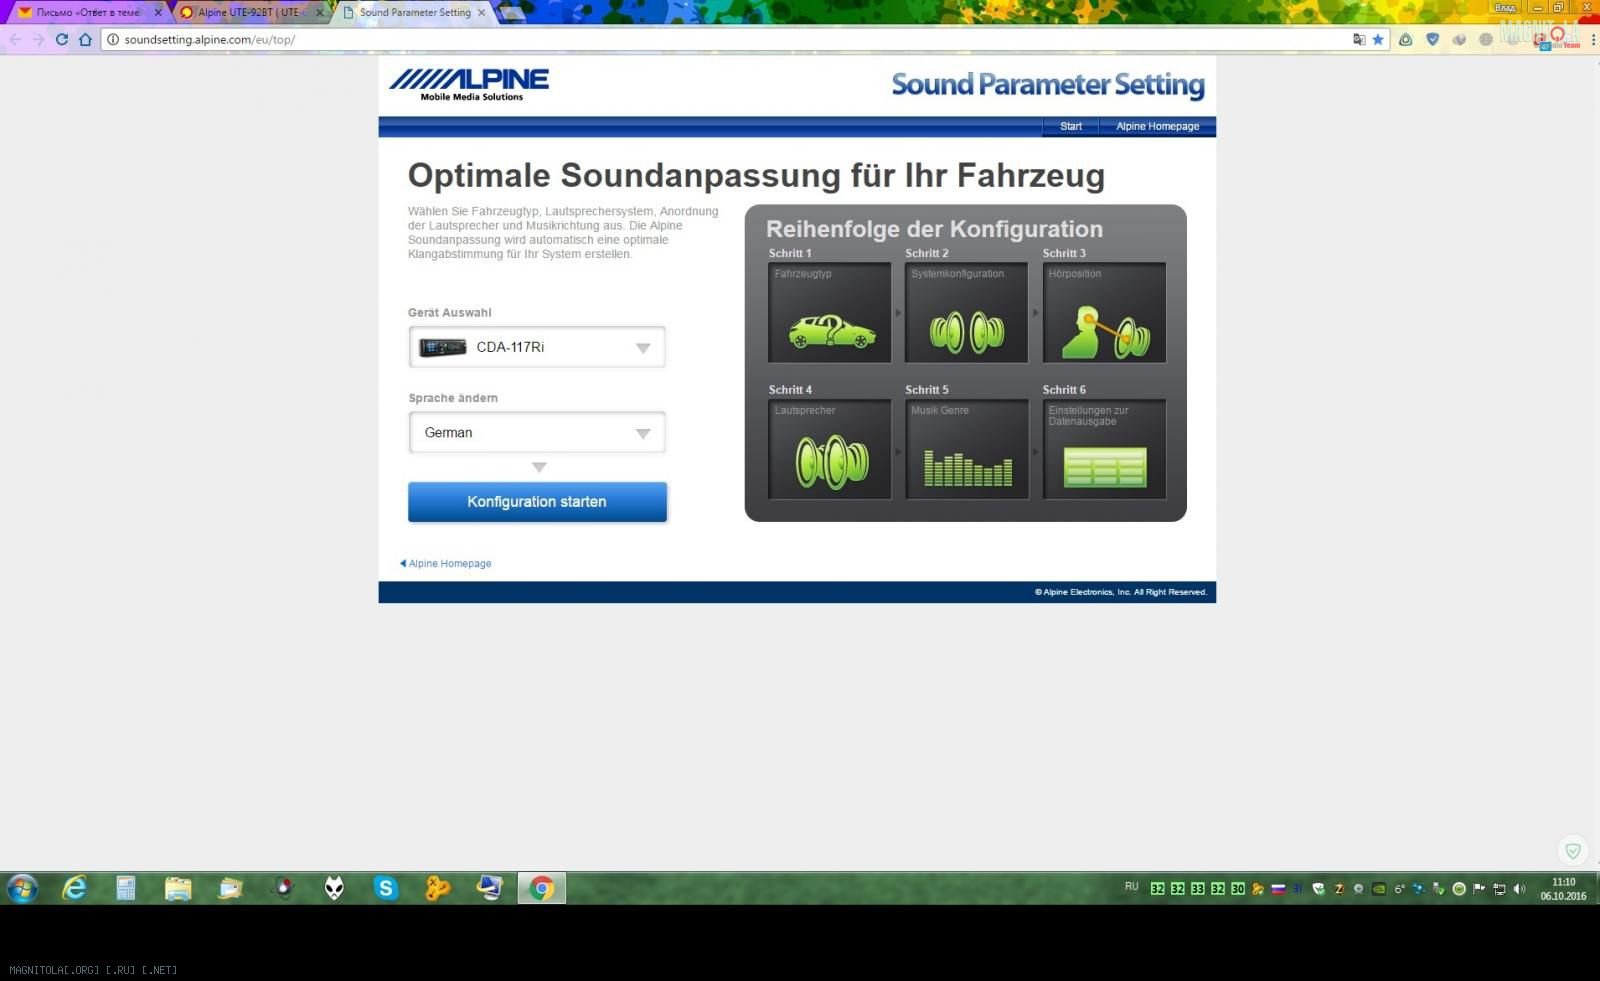Open Calculator from the taskbar

coord(126,887)
